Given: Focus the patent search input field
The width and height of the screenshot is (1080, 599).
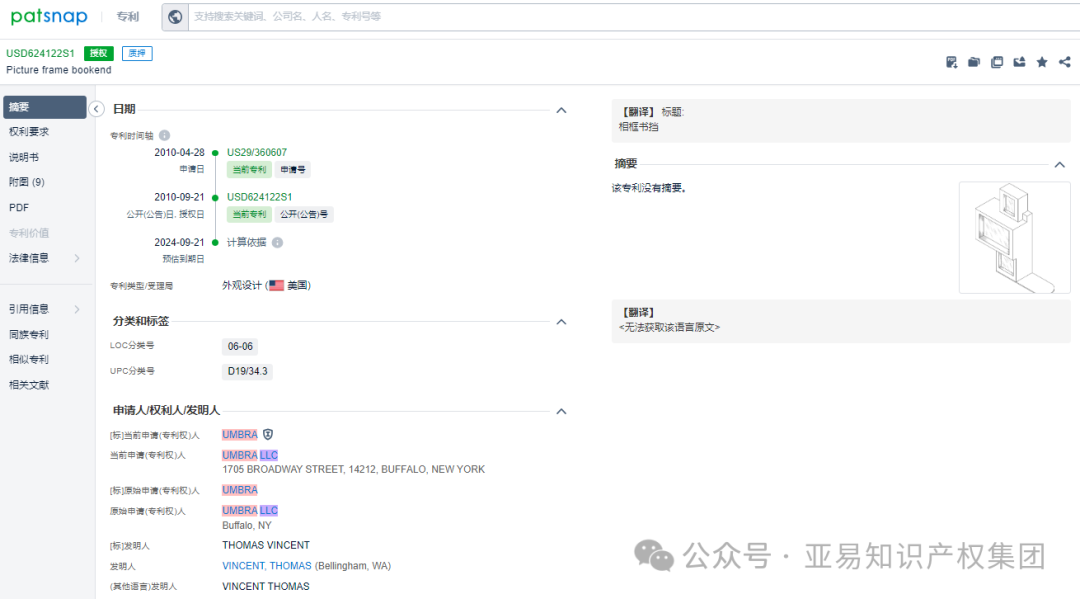Looking at the screenshot, I should [634, 17].
